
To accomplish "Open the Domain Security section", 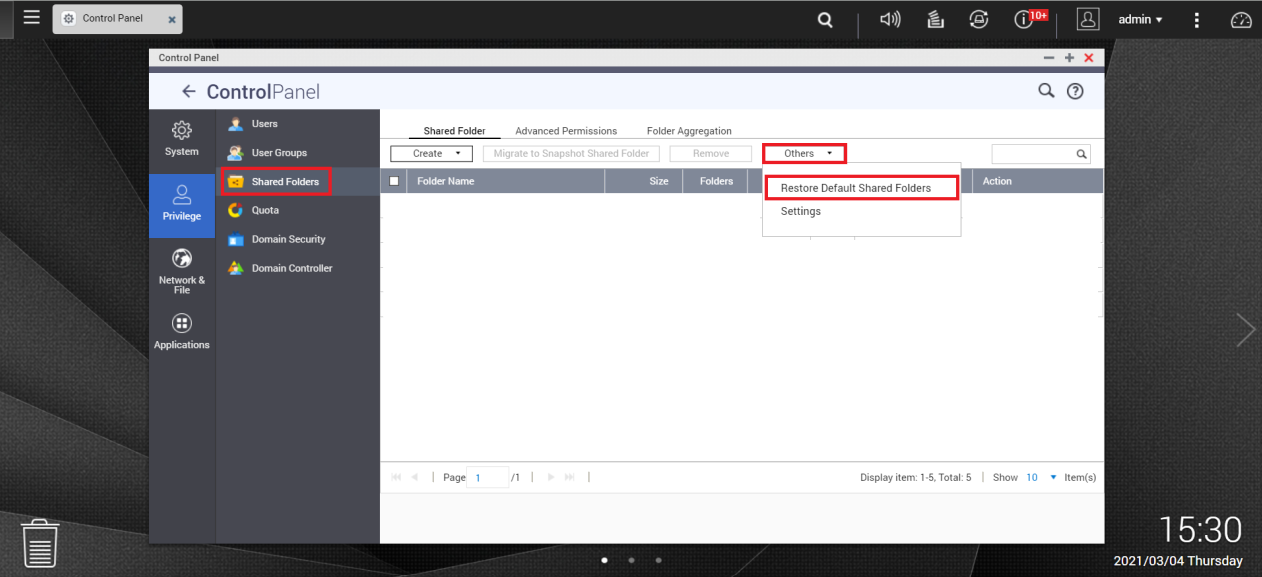I will tap(298, 239).
